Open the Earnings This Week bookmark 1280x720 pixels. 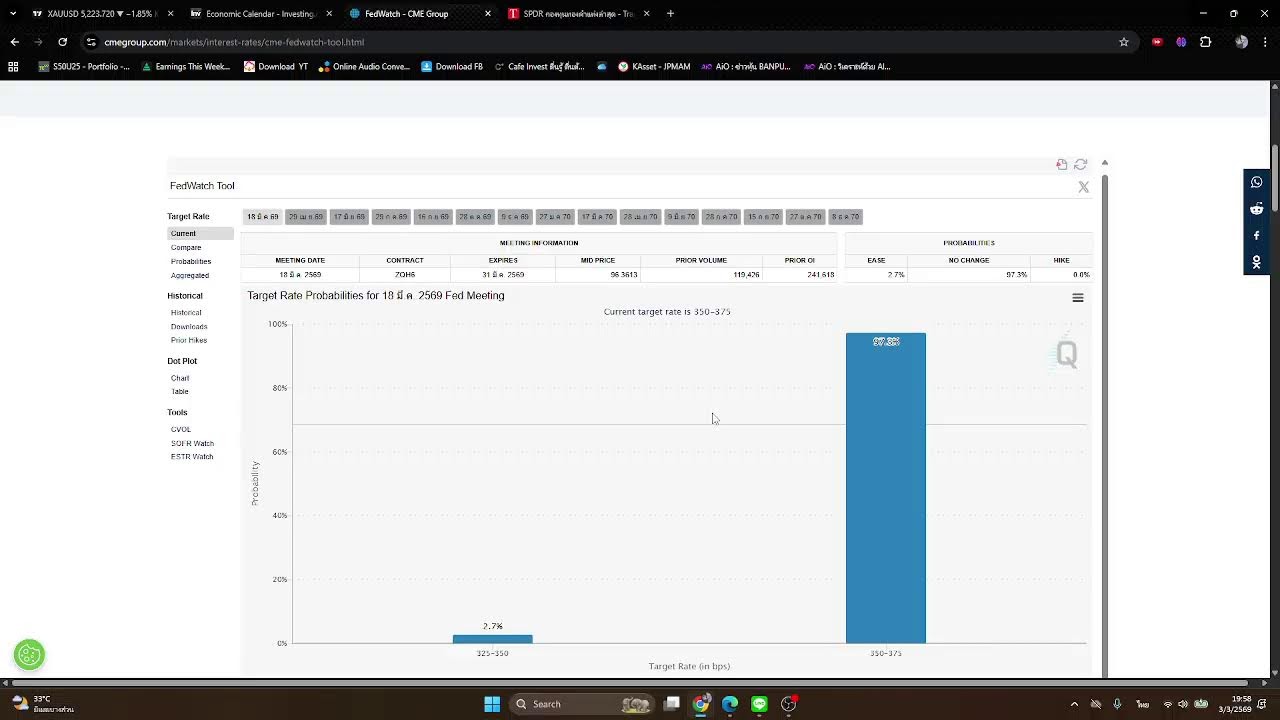(186, 67)
